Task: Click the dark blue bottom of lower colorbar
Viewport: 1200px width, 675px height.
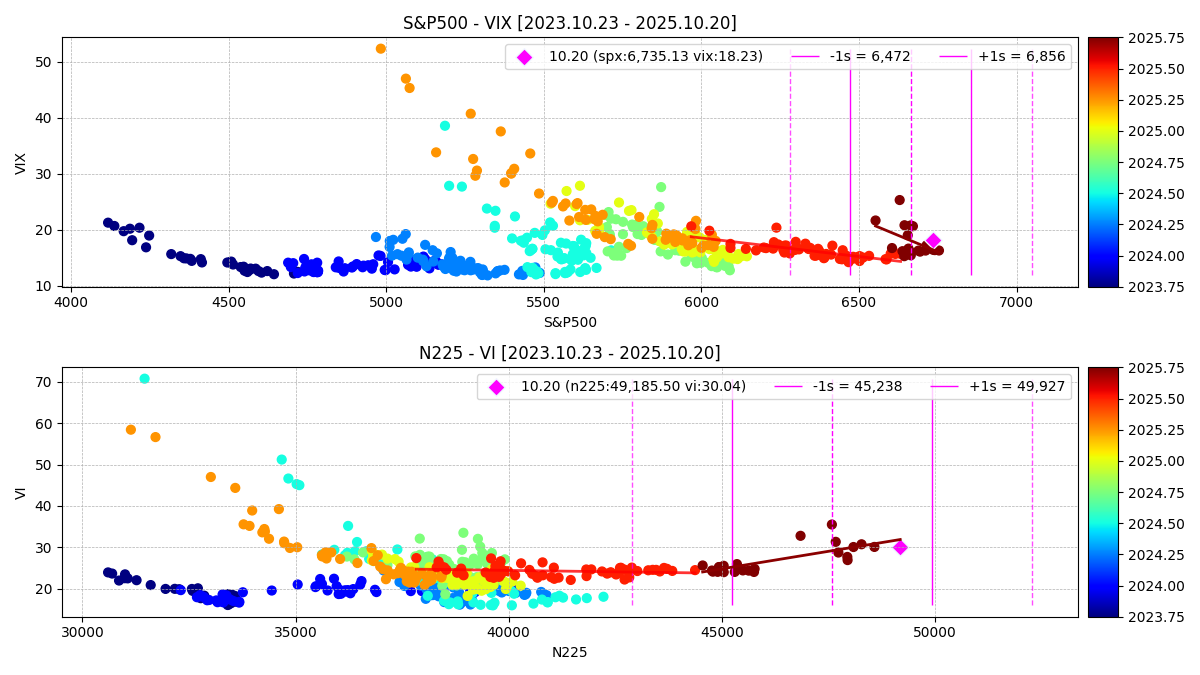Action: [x=1106, y=612]
